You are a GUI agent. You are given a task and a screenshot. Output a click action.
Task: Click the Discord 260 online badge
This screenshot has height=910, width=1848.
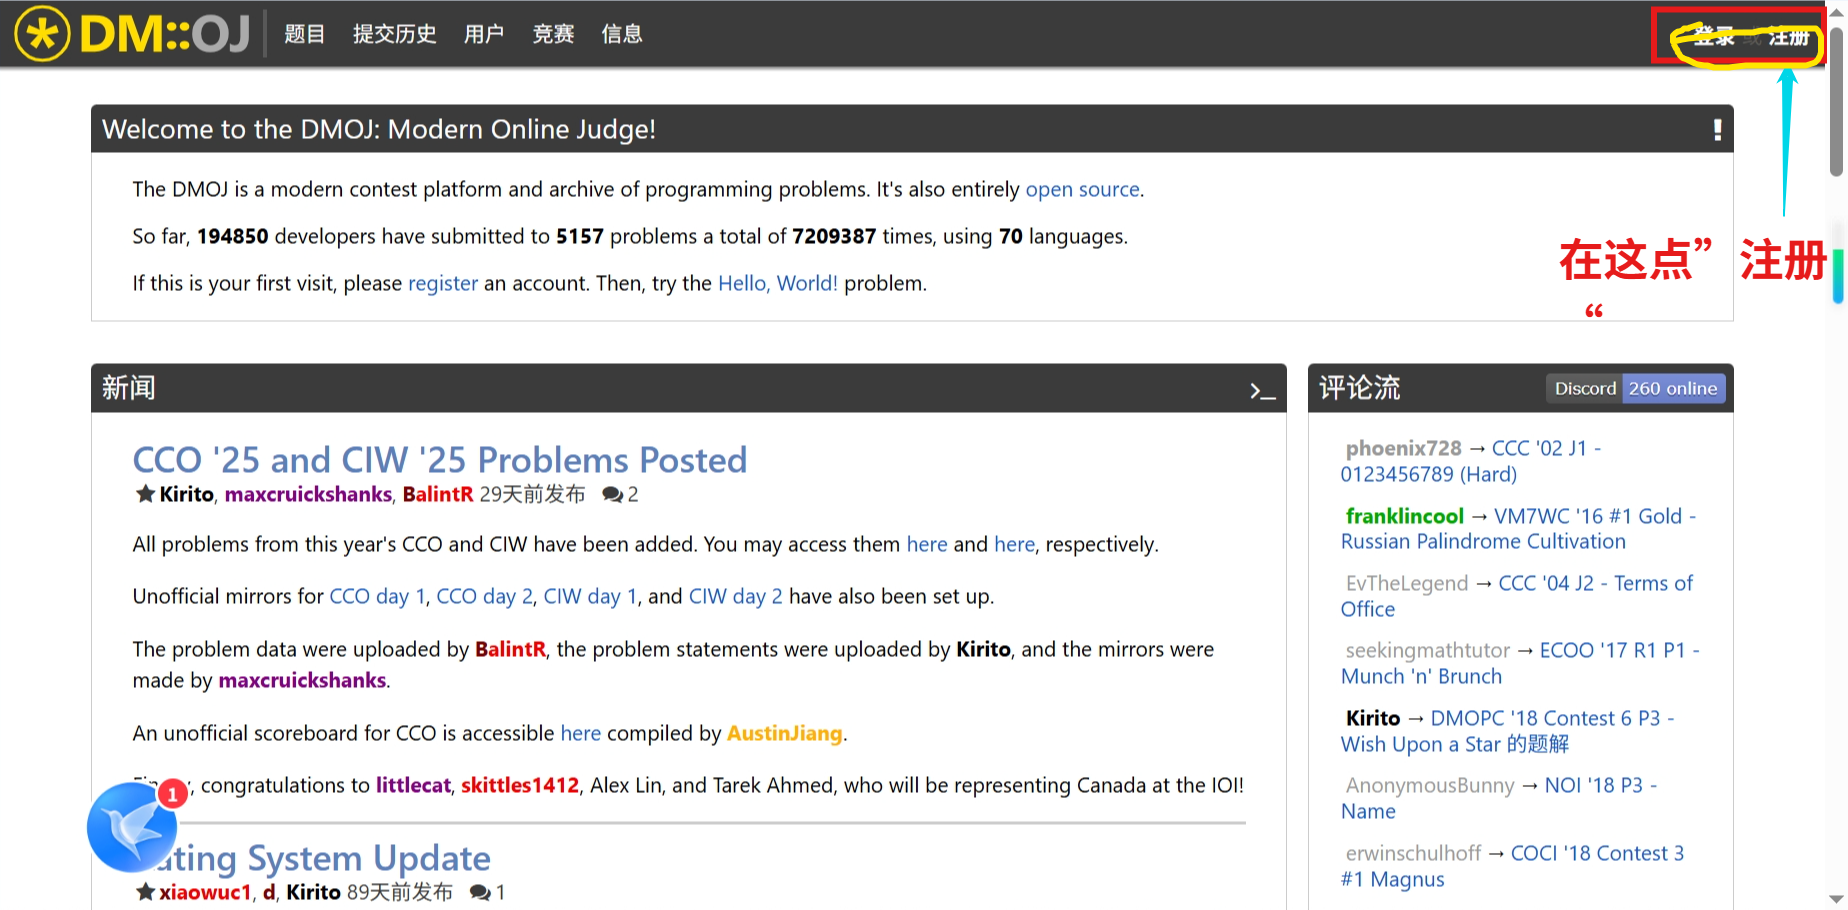[1636, 388]
